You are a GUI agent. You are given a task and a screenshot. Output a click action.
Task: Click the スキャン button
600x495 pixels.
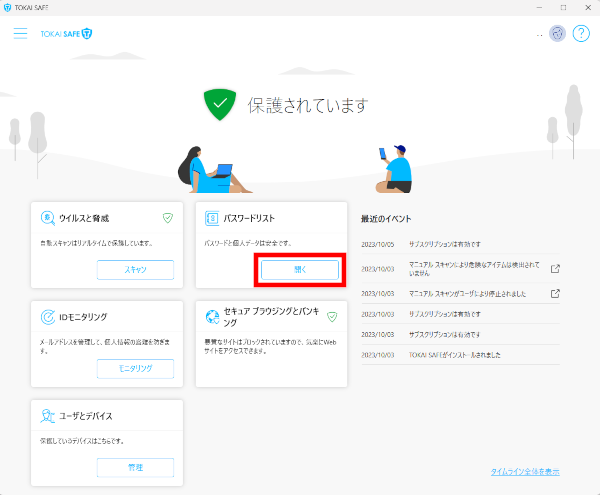pyautogui.click(x=135, y=270)
